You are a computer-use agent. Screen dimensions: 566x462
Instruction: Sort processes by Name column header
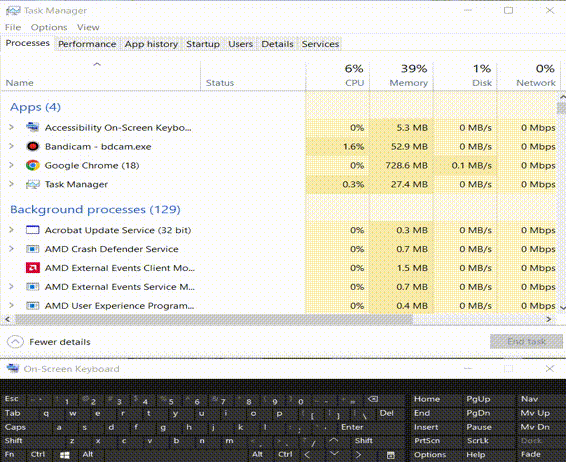click(101, 75)
